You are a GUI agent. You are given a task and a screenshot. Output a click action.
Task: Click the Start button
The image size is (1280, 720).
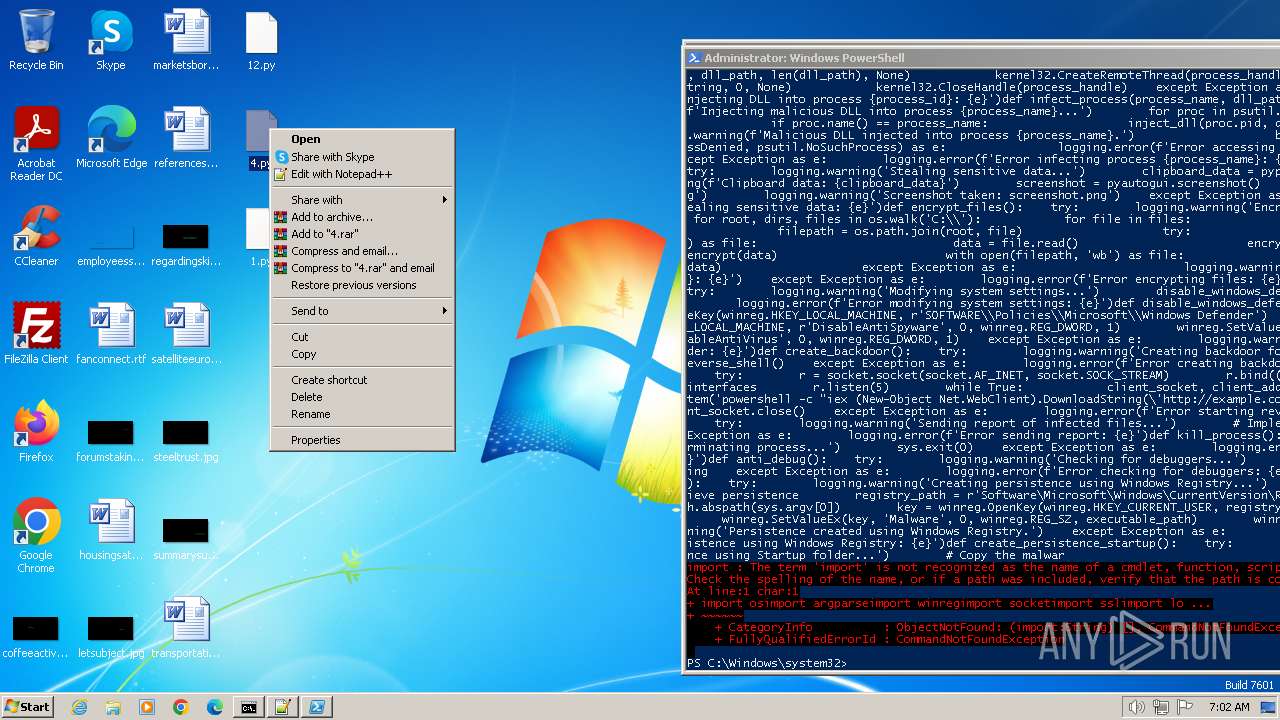(x=27, y=707)
